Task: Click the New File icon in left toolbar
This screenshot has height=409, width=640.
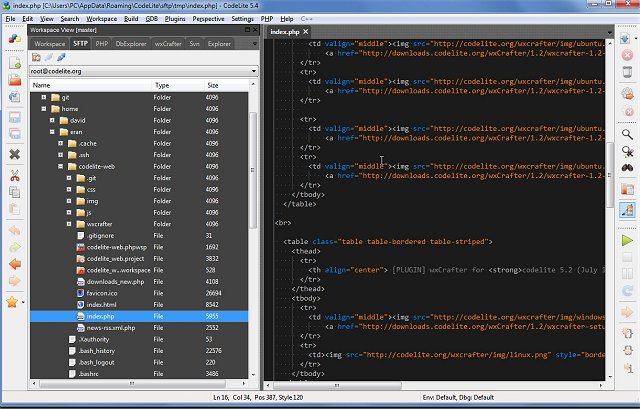Action: (x=14, y=63)
